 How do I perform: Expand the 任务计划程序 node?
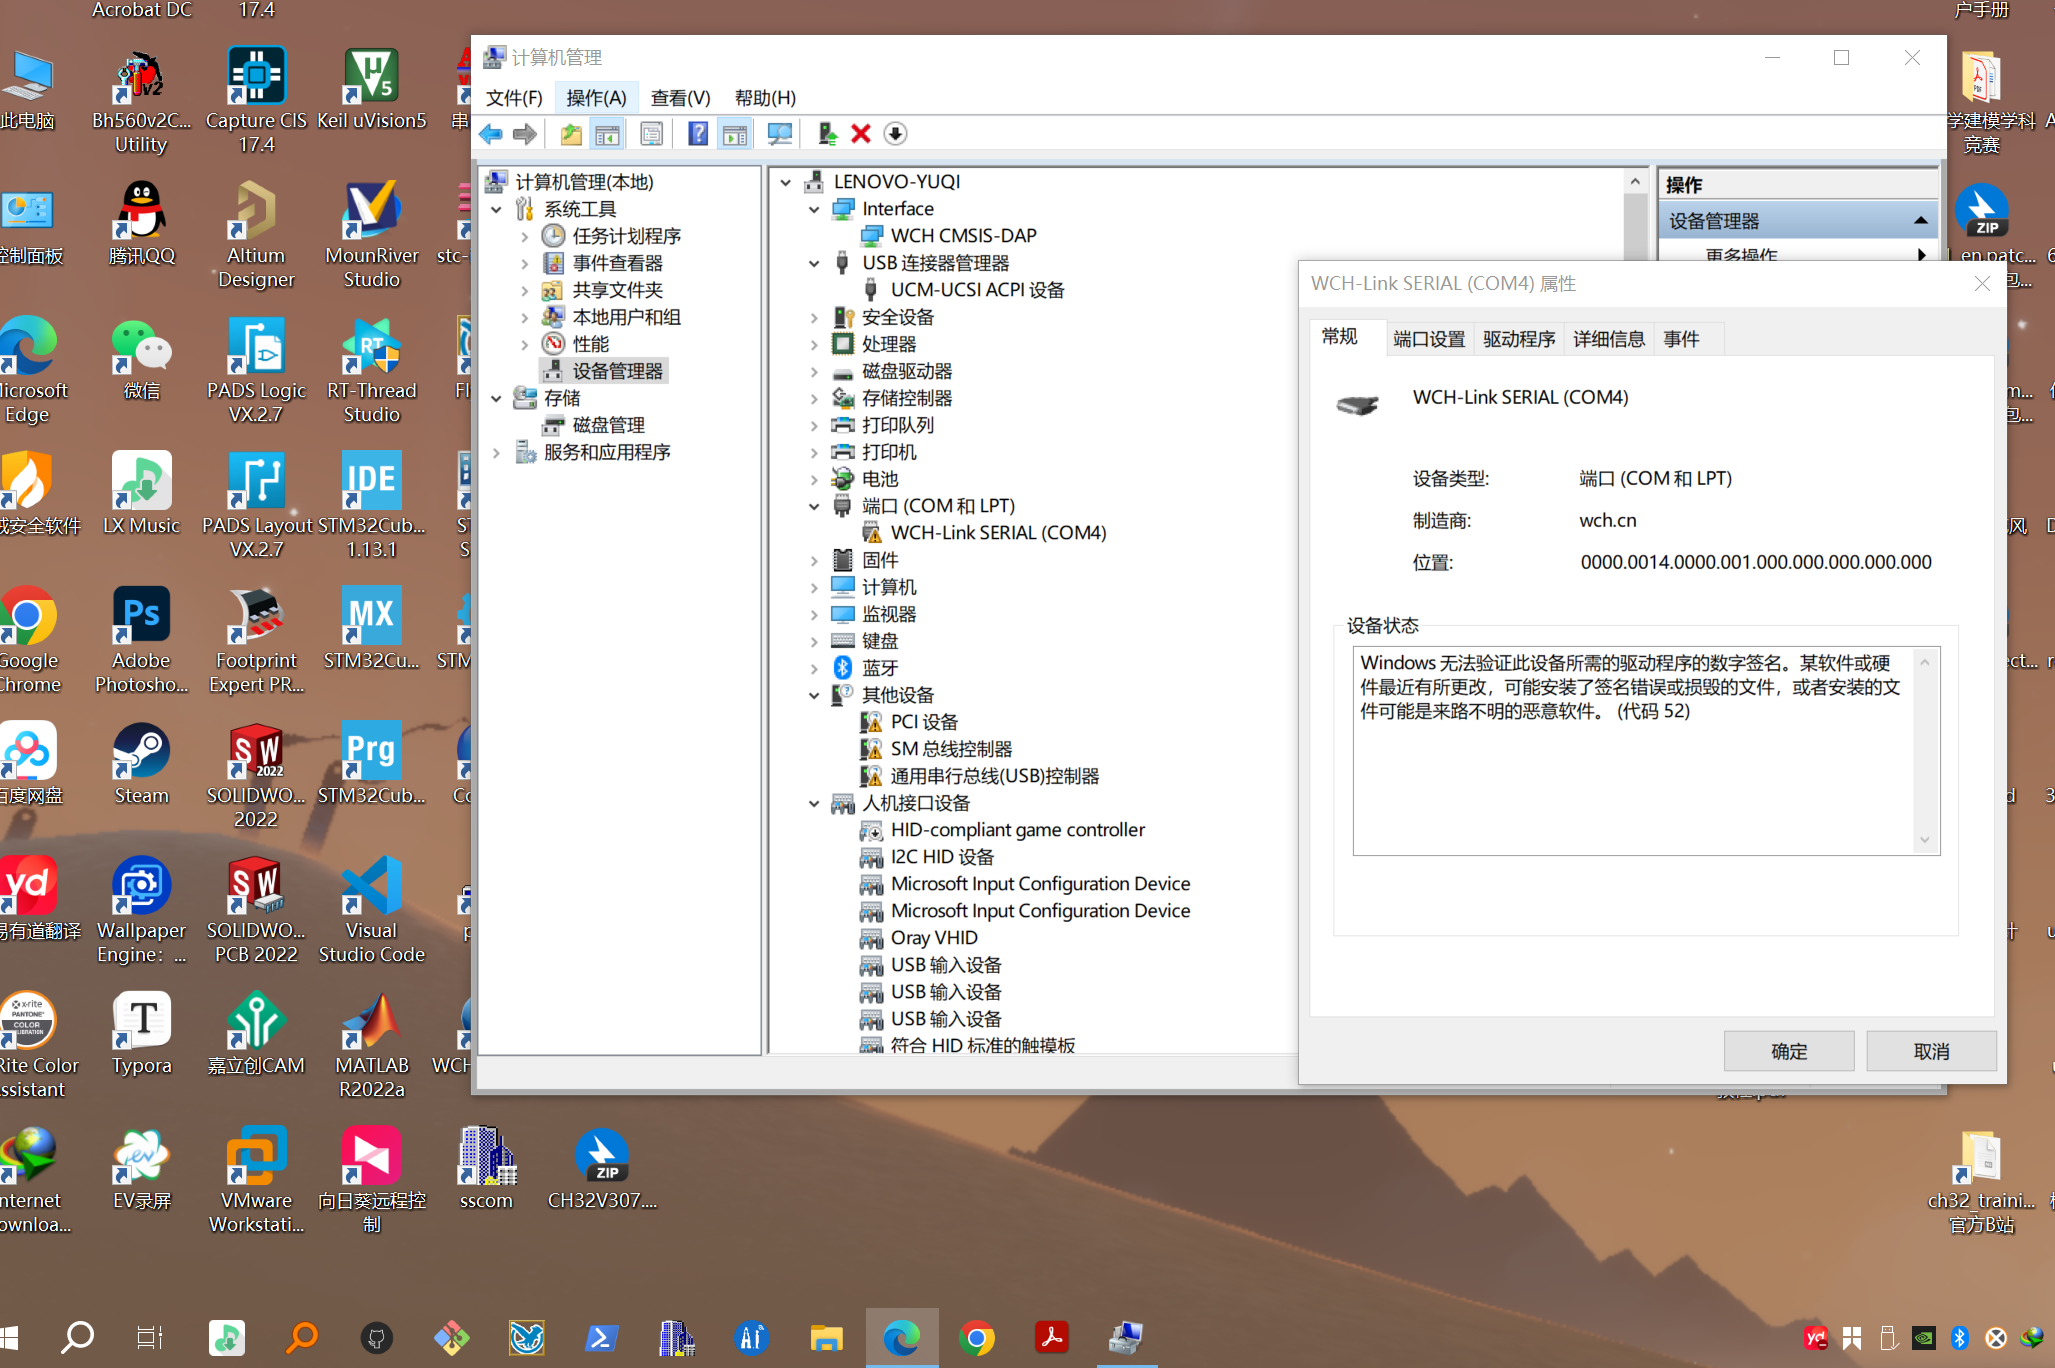[x=525, y=236]
